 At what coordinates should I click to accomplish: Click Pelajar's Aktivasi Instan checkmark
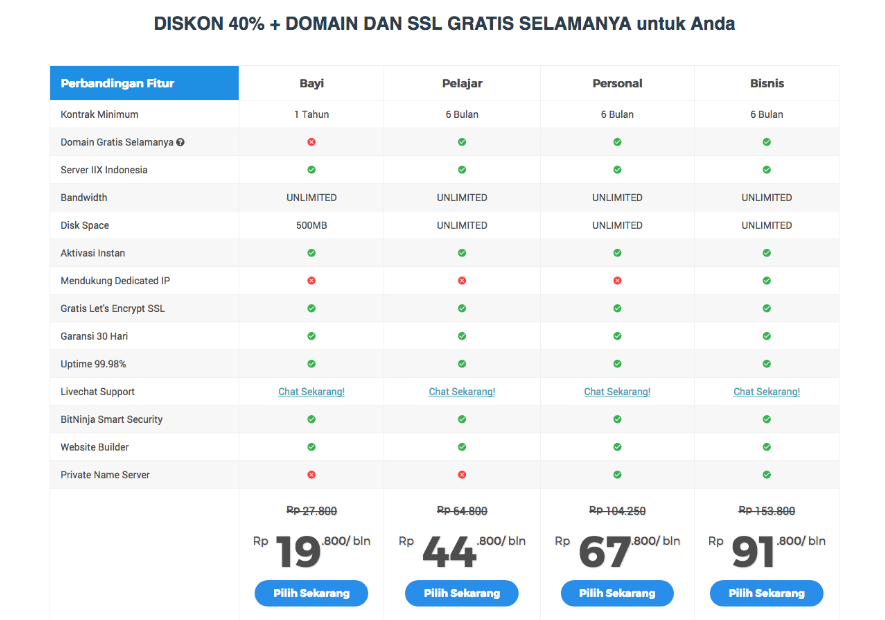click(462, 253)
